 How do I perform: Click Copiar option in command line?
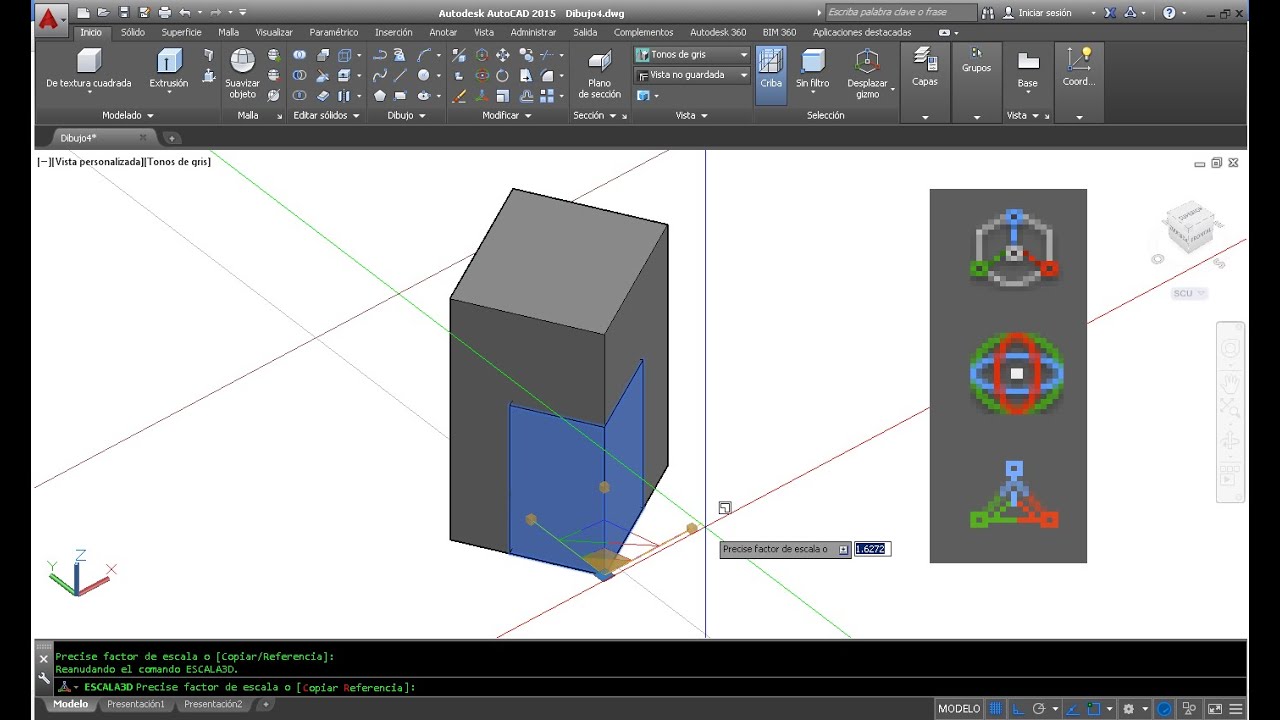[x=320, y=687]
